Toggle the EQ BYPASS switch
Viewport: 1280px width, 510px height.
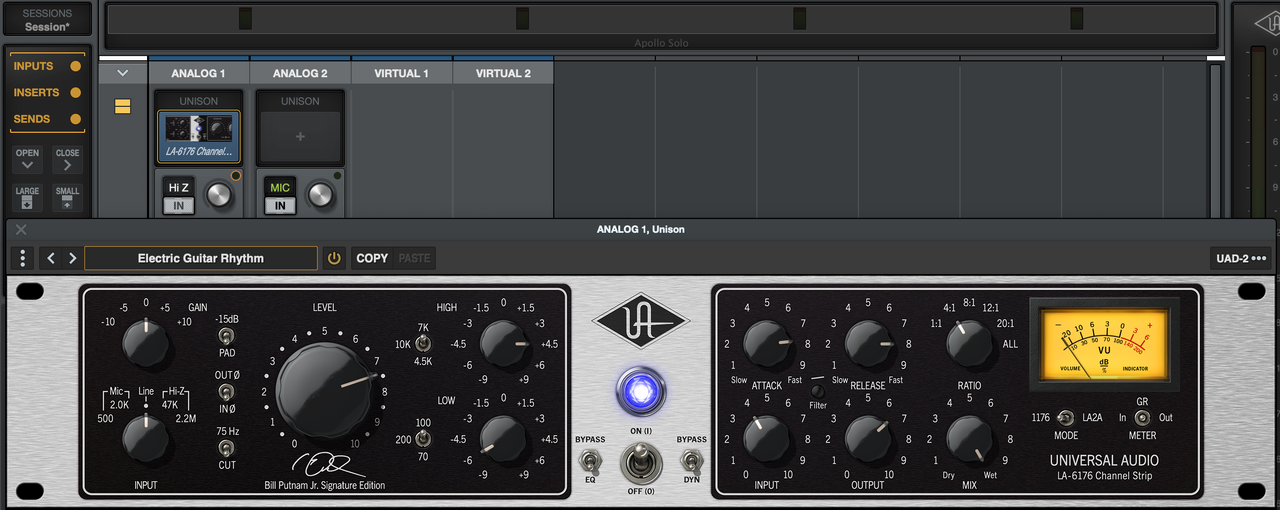coord(590,461)
